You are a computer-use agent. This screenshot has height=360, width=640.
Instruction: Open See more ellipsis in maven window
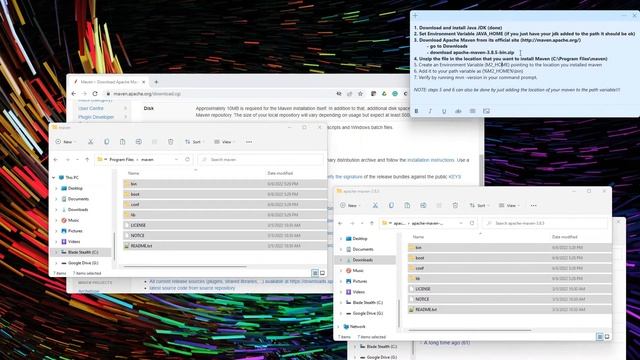(x=249, y=142)
